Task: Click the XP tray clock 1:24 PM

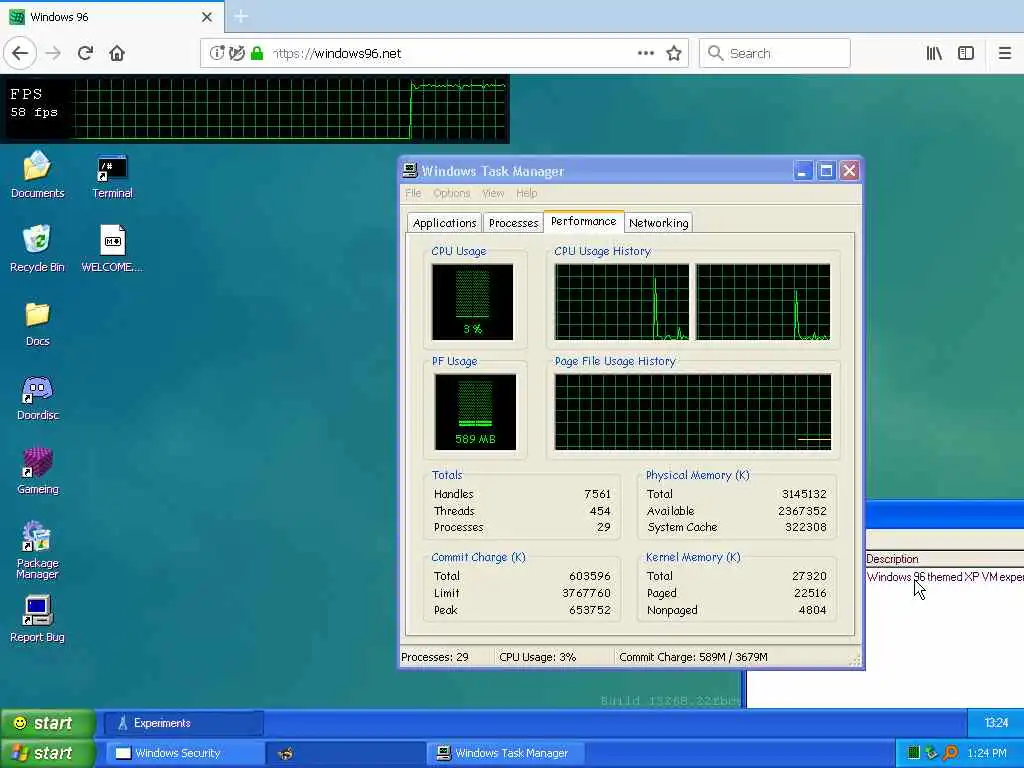Action: point(986,753)
